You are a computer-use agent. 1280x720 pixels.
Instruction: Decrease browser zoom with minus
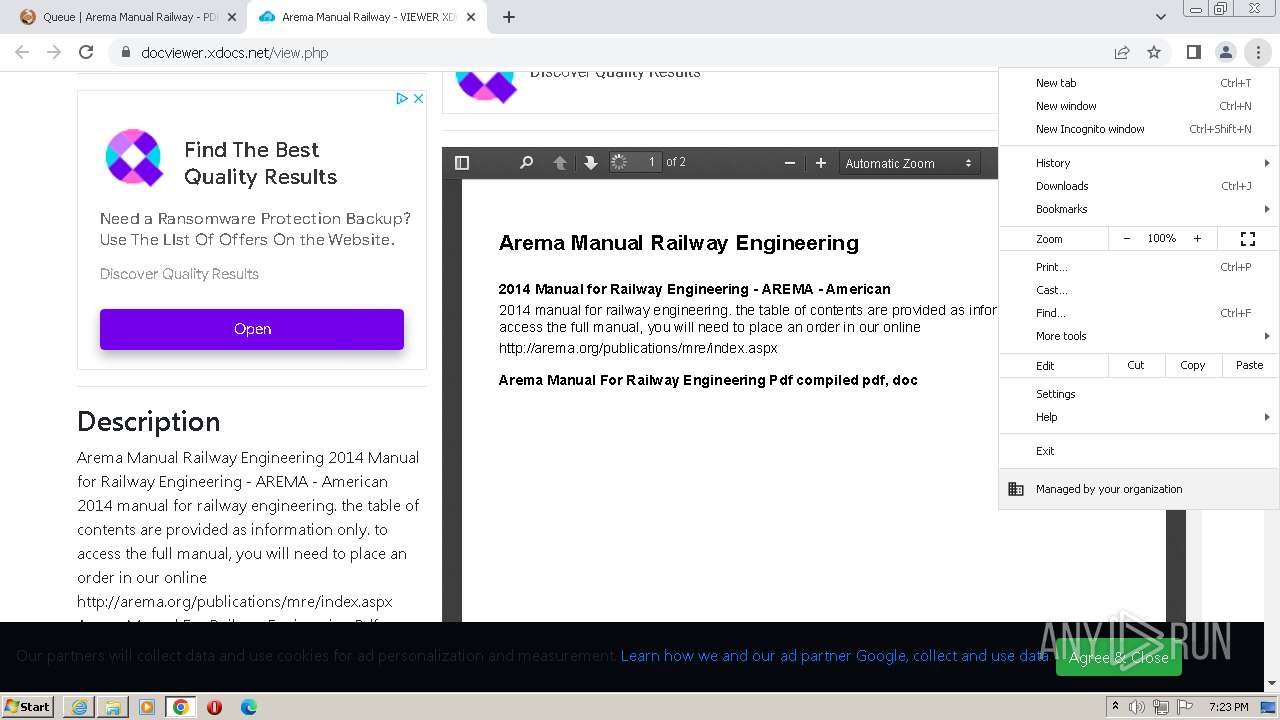(x=1127, y=239)
